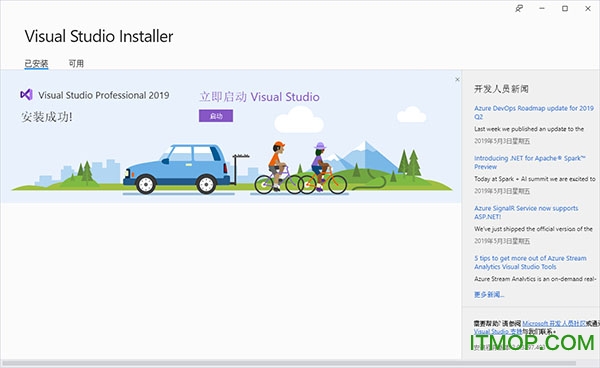This screenshot has height=368, width=600.
Task: Dismiss the install success banner
Action: [x=457, y=80]
